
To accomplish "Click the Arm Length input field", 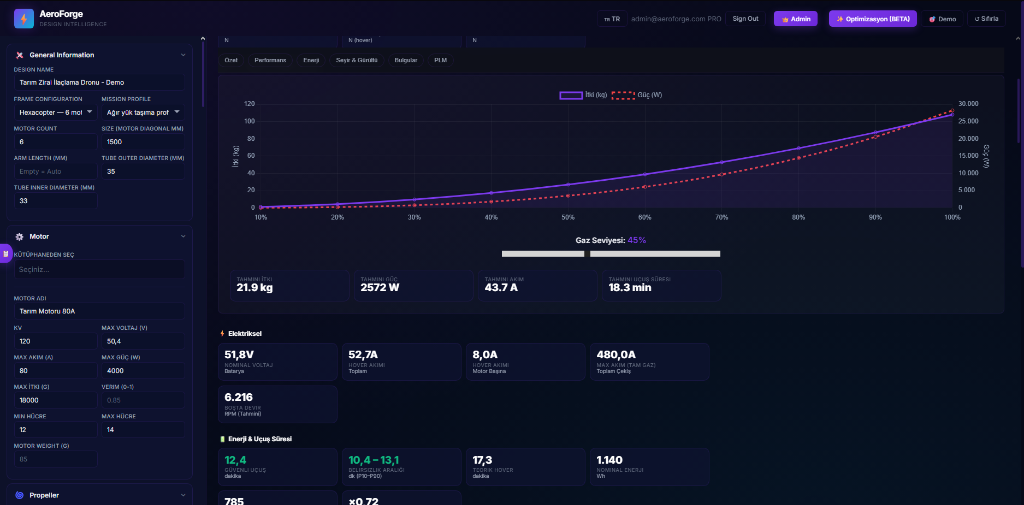I will pyautogui.click(x=56, y=171).
